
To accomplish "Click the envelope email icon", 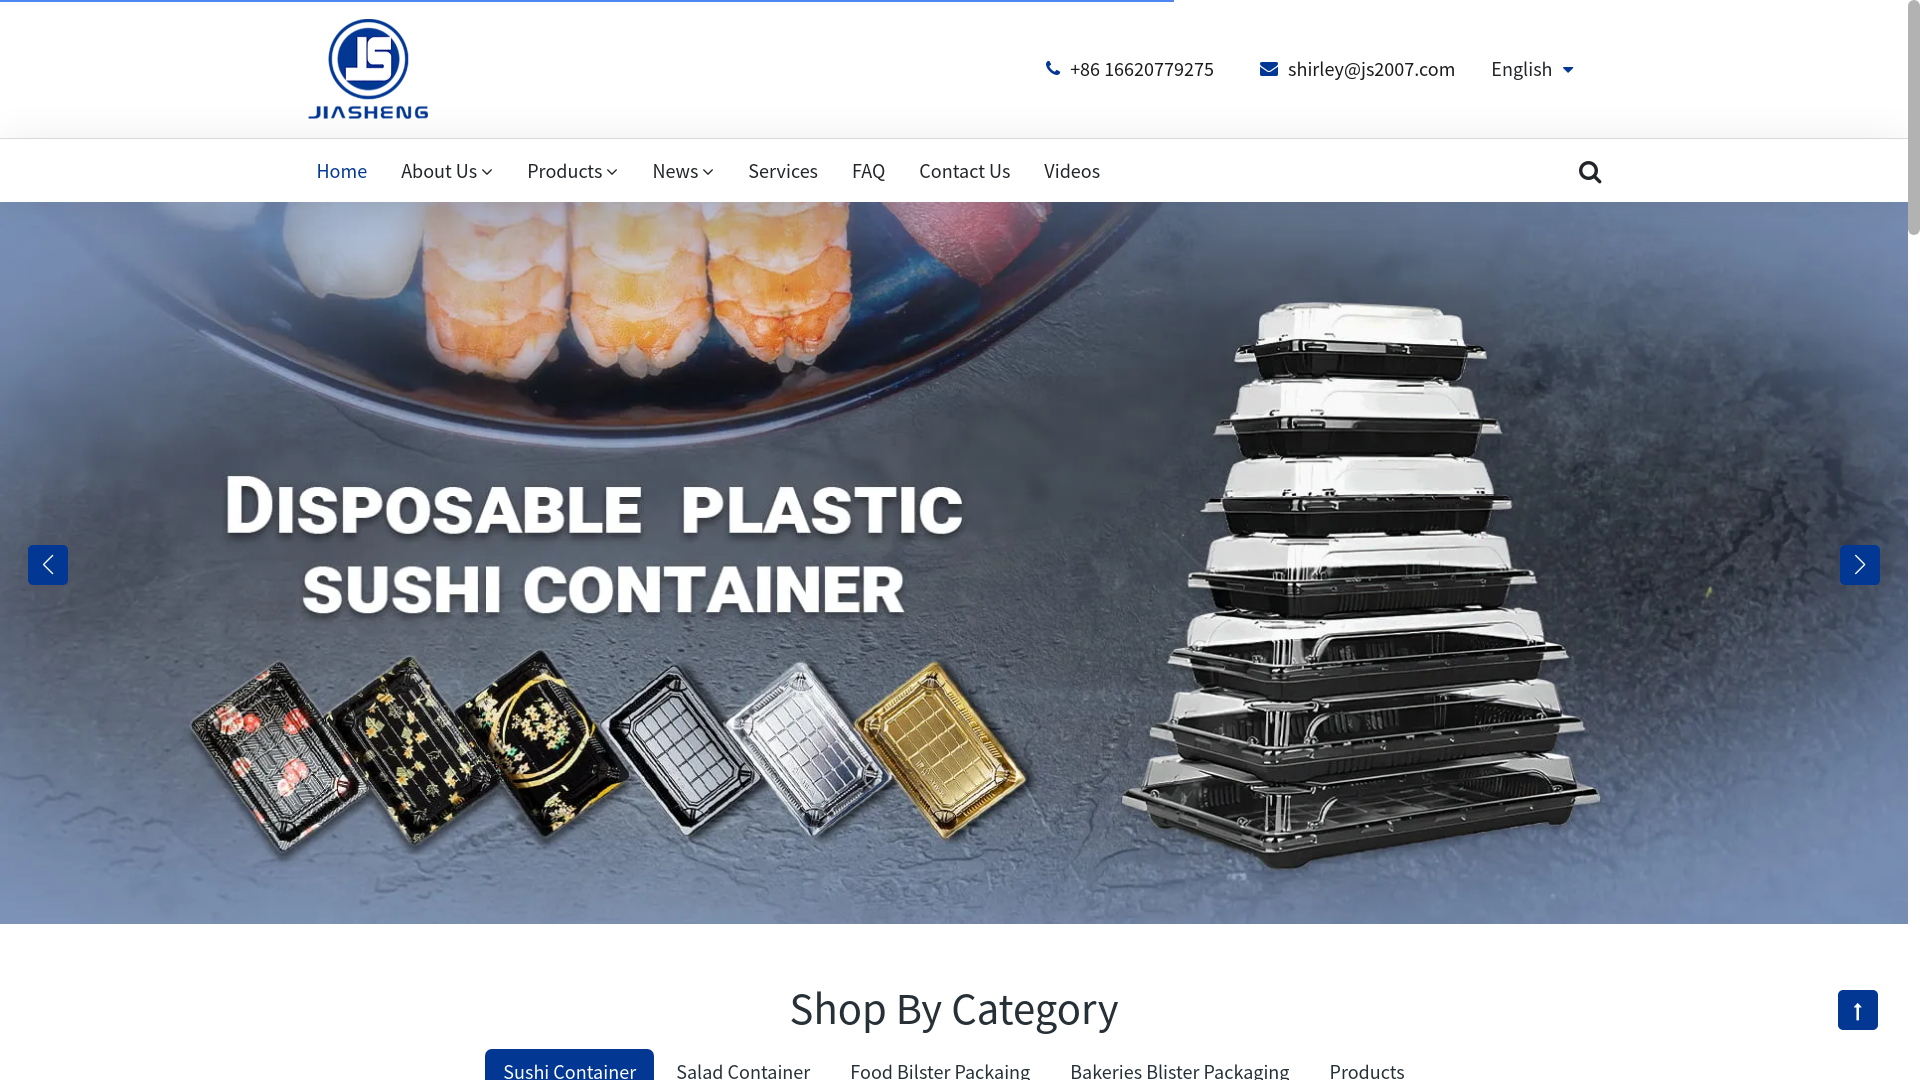I will pyautogui.click(x=1269, y=68).
